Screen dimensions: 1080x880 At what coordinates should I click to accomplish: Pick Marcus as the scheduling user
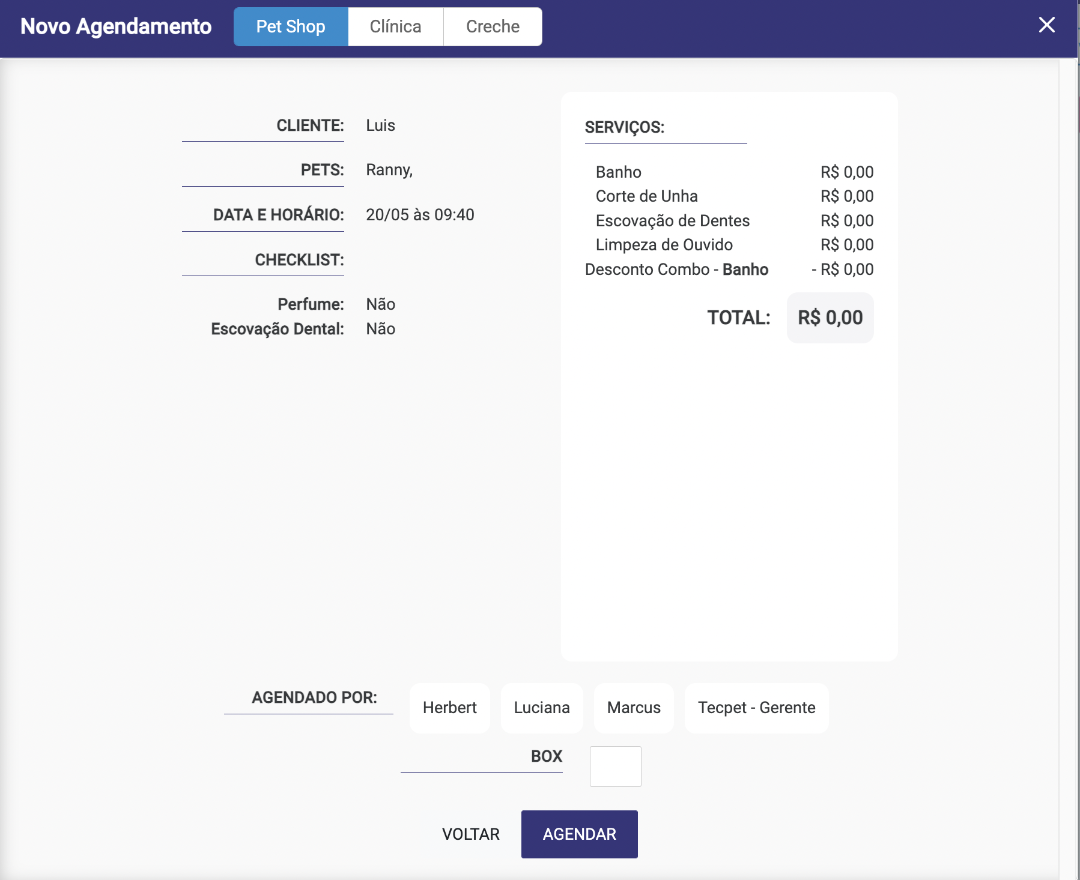pos(634,708)
